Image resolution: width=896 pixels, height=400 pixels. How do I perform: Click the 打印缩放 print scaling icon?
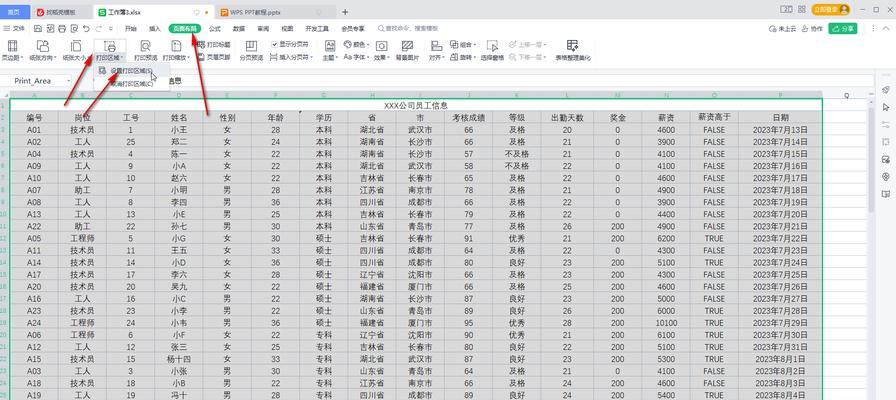tap(176, 46)
